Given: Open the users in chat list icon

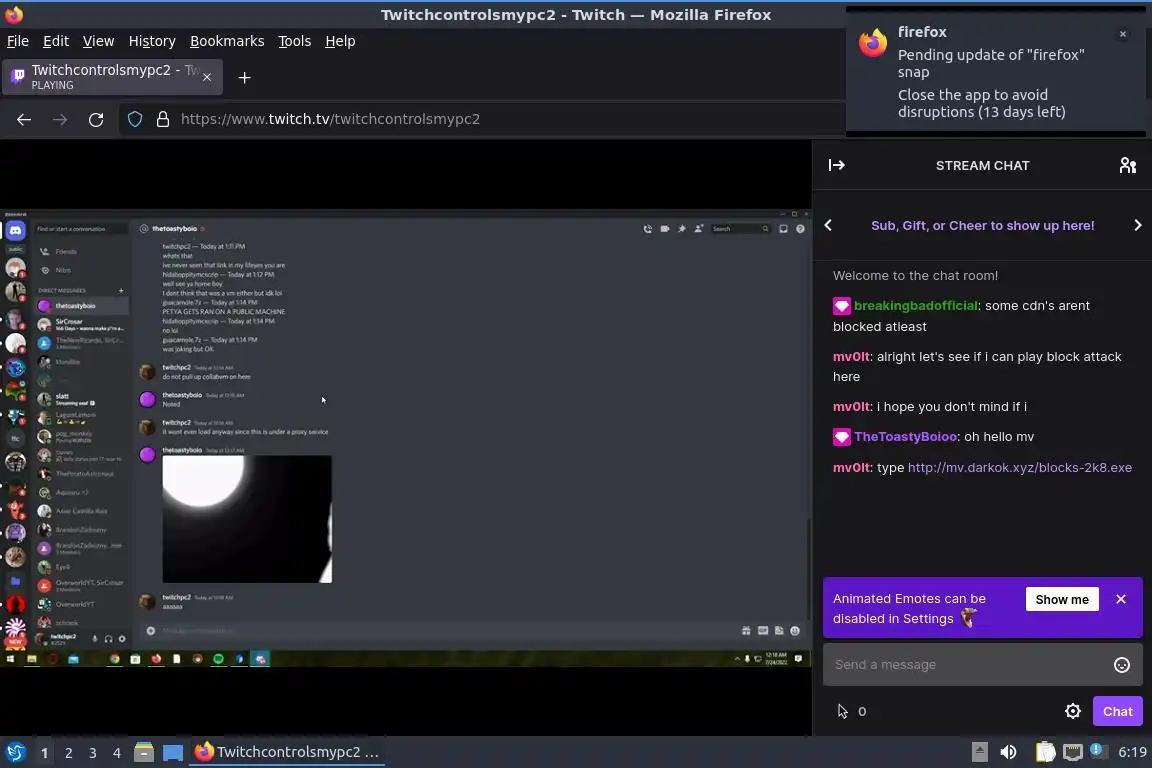Looking at the screenshot, I should pos(1128,165).
